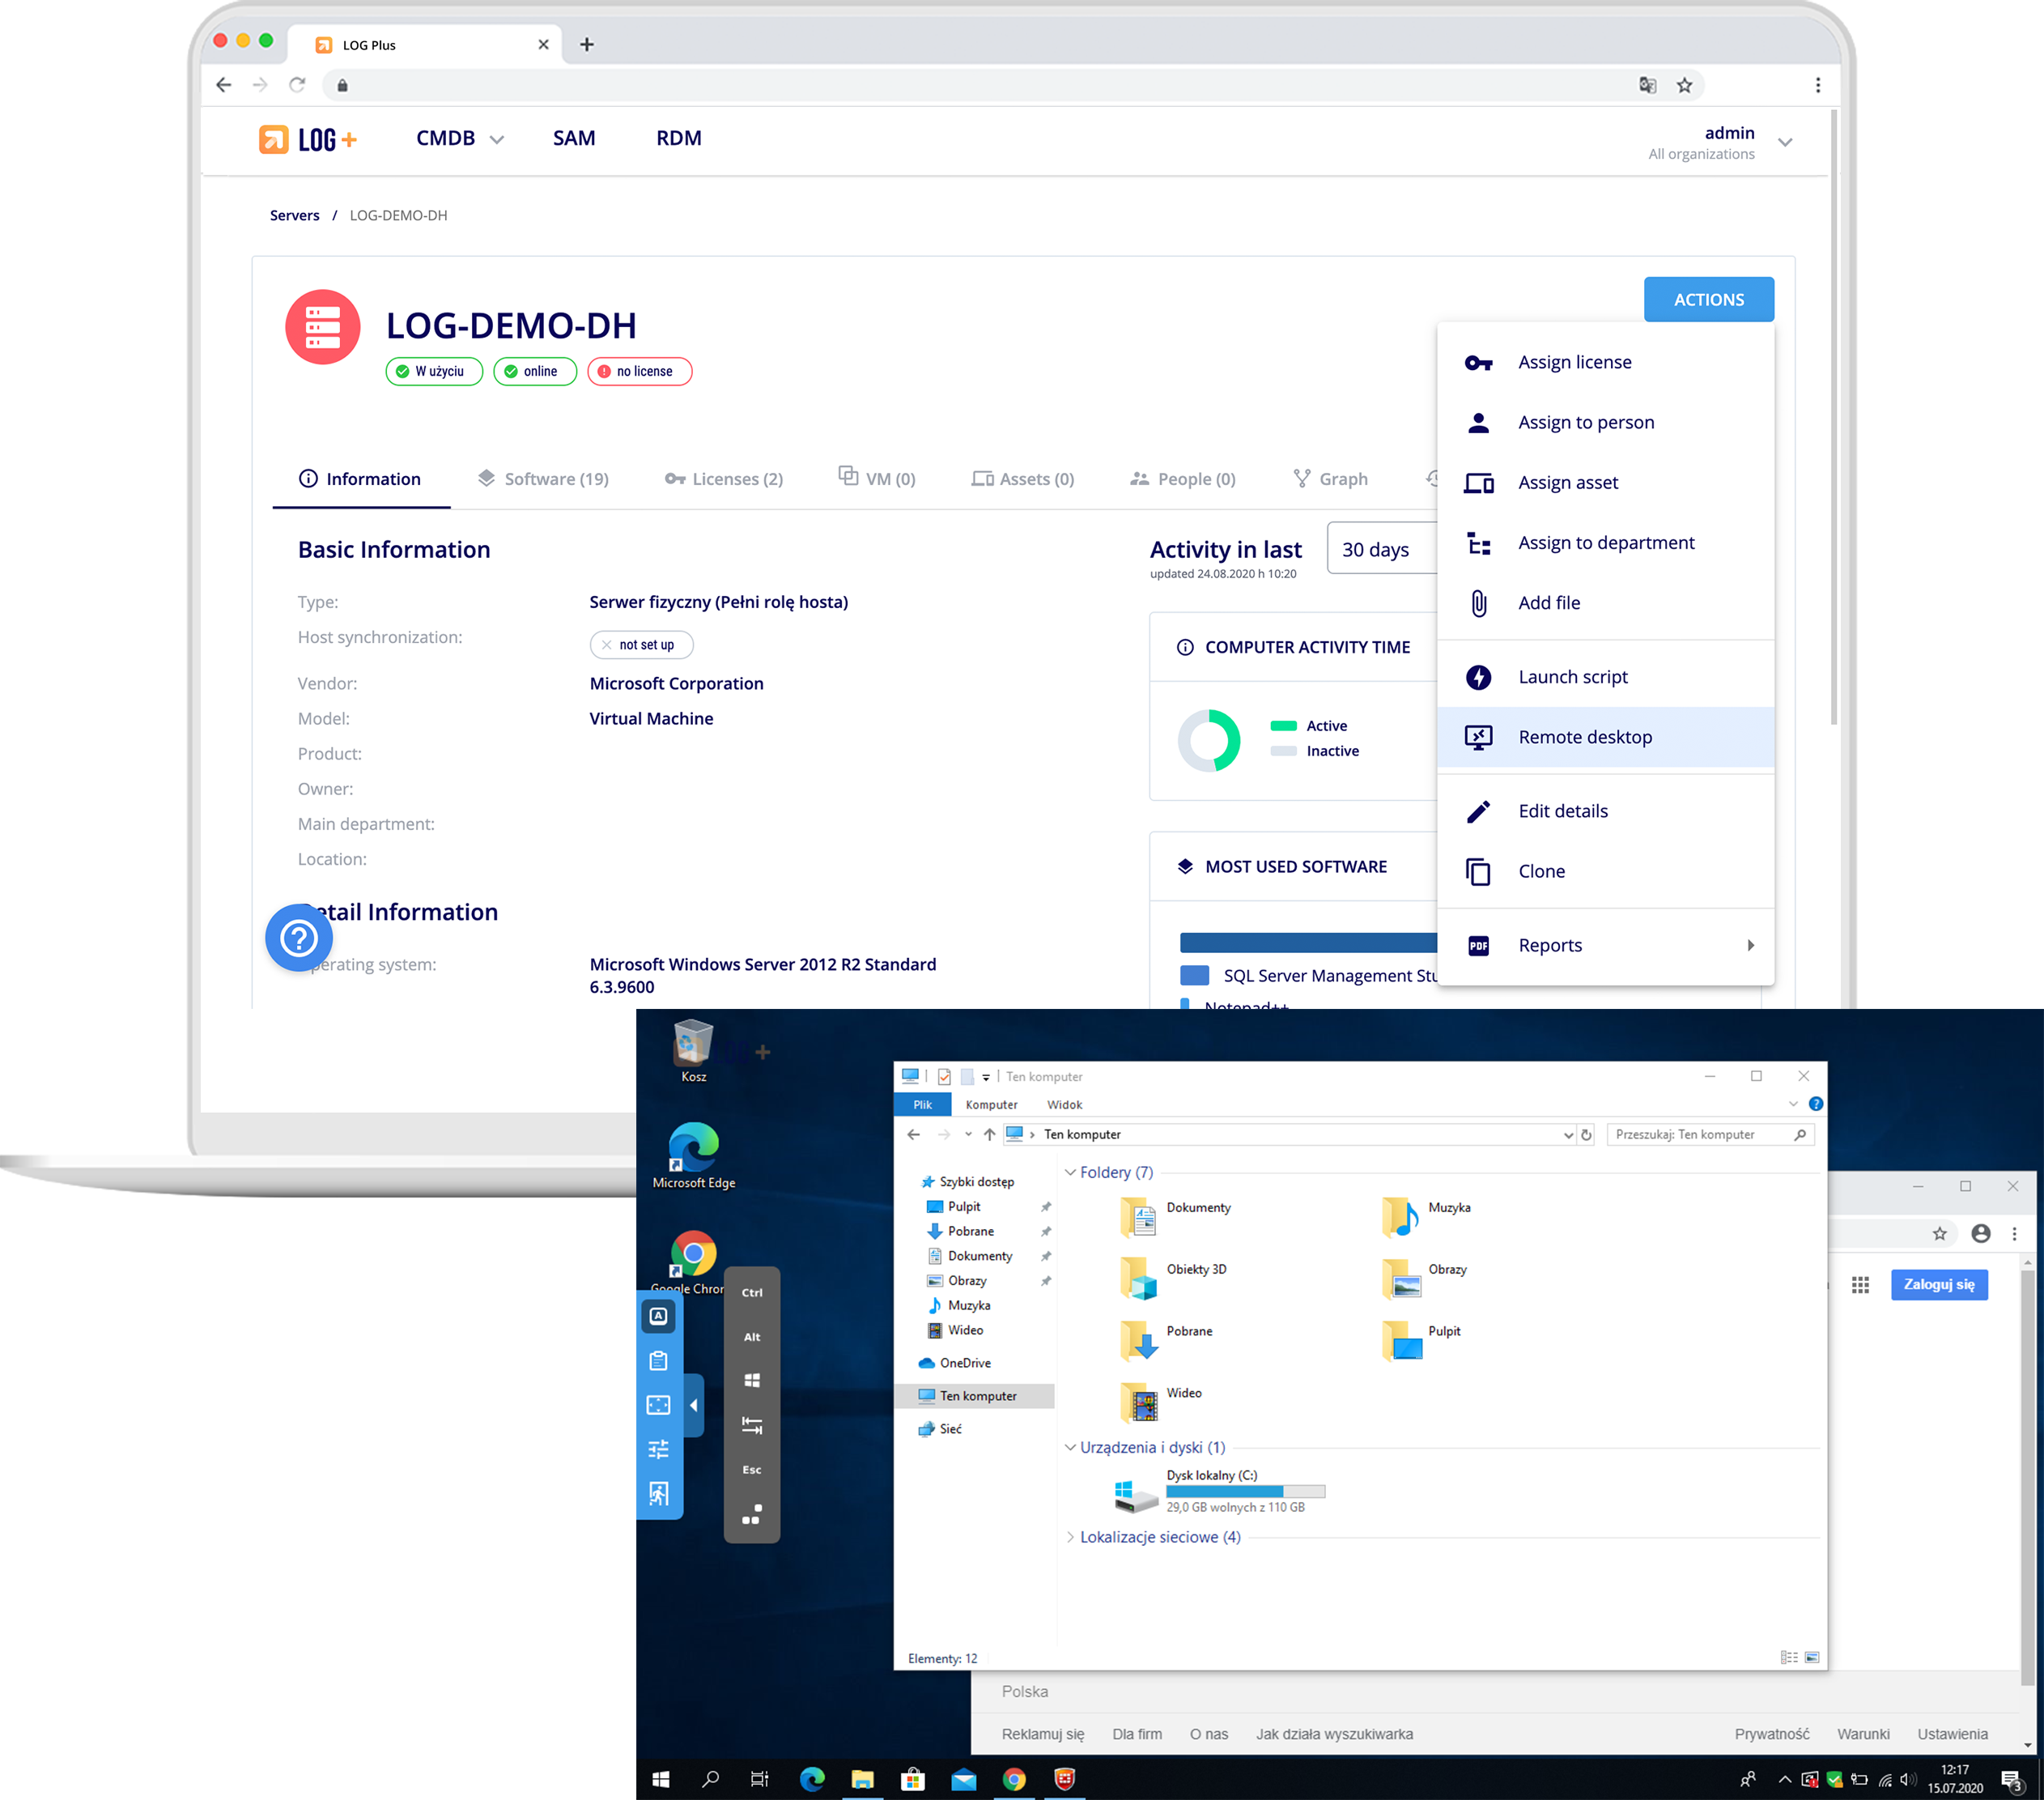Viewport: 2044px width, 1800px height.
Task: Click the search icon in Windows taskbar
Action: coord(710,1779)
